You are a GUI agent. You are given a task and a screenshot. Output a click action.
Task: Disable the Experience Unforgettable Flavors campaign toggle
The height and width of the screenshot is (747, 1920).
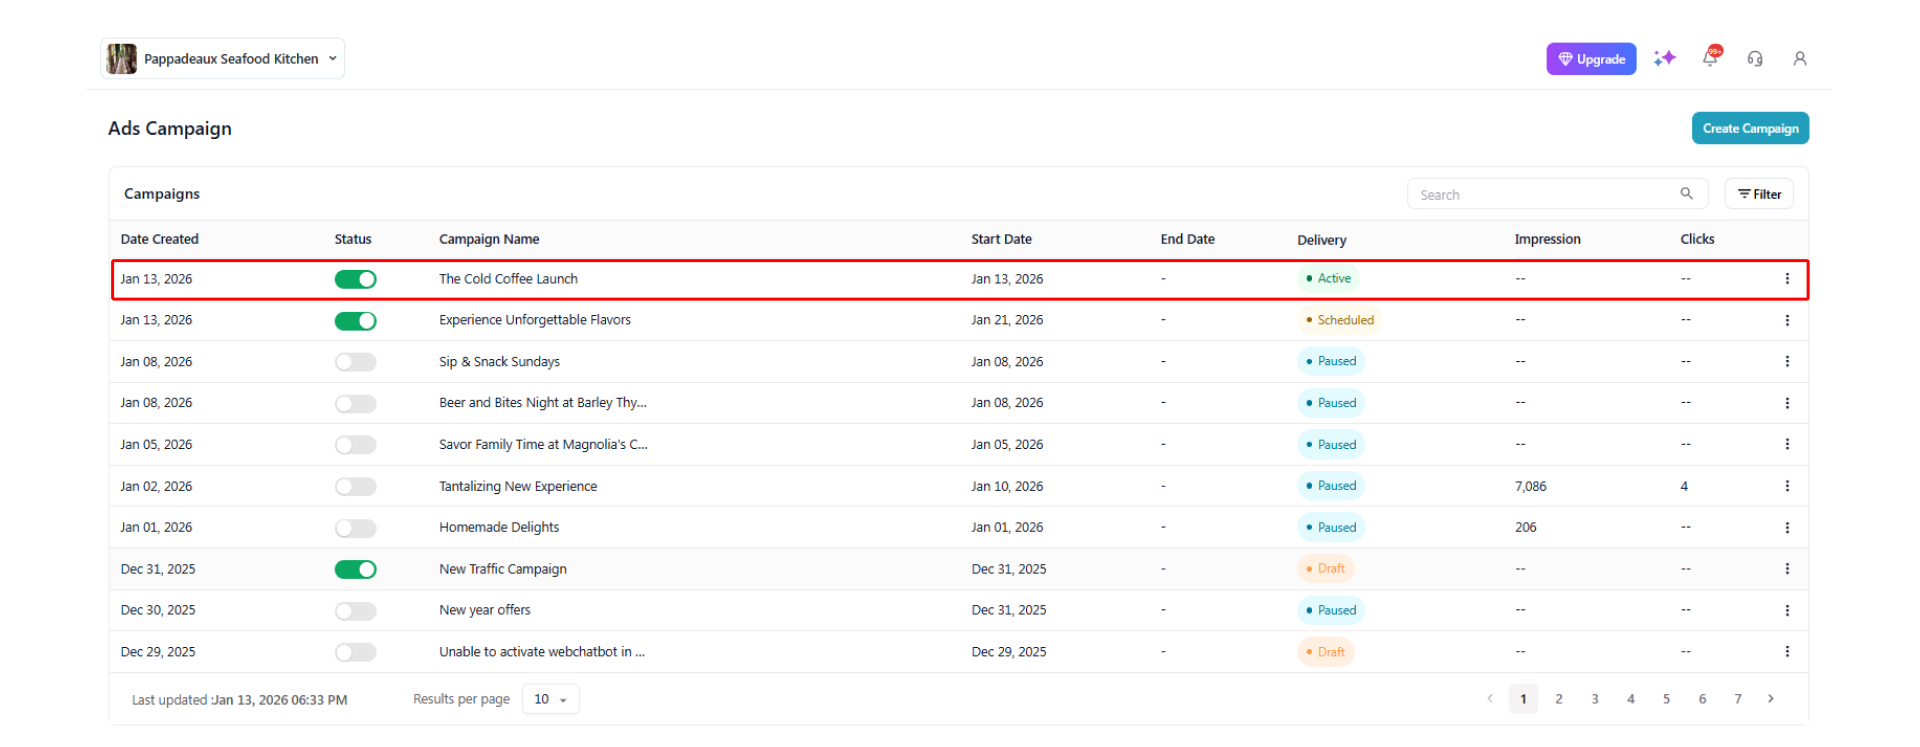(x=355, y=321)
